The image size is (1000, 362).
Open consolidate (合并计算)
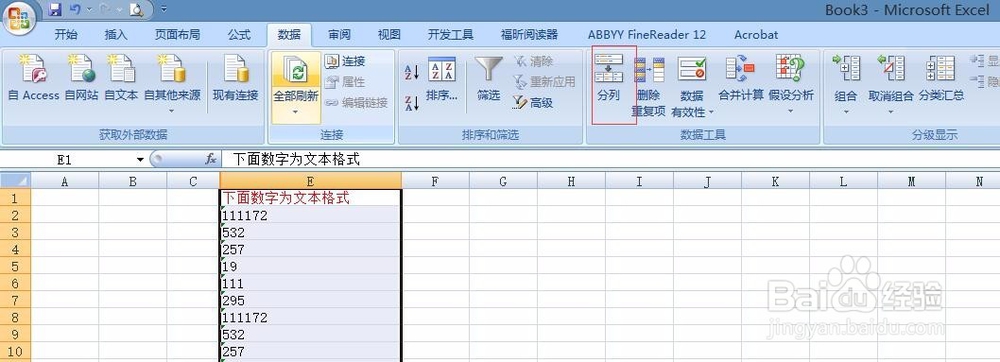(x=740, y=79)
